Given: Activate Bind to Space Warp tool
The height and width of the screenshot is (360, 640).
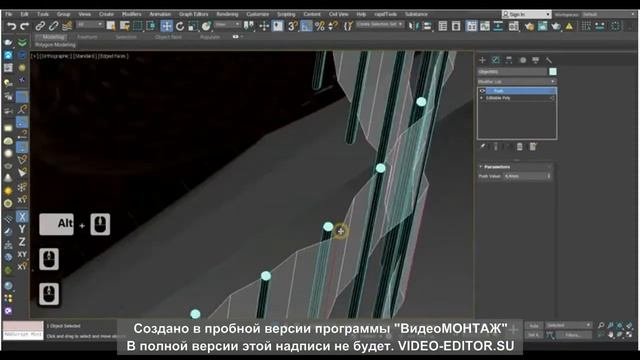Looking at the screenshot, I should click(x=67, y=27).
